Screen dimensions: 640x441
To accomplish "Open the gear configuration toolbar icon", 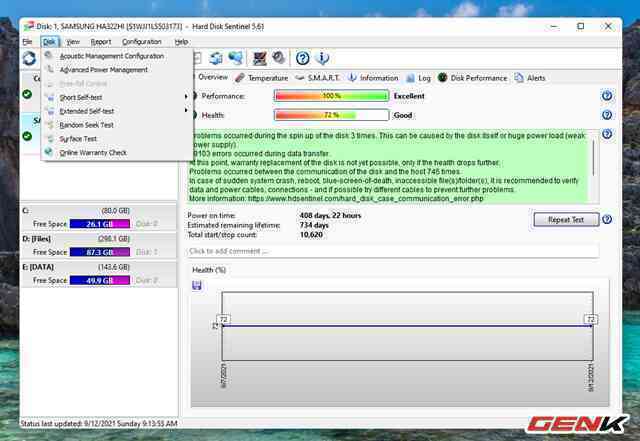I will pos(279,58).
